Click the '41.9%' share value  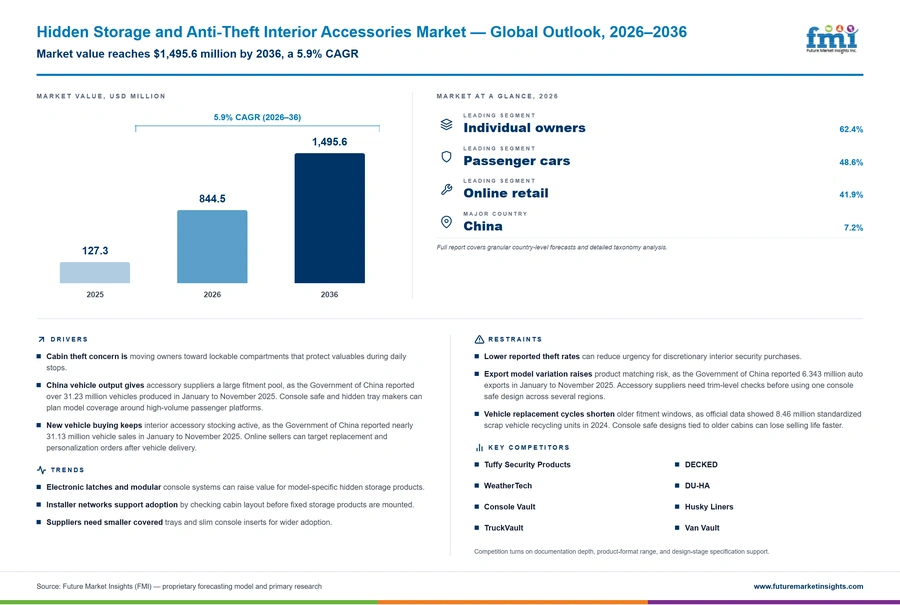coord(851,195)
